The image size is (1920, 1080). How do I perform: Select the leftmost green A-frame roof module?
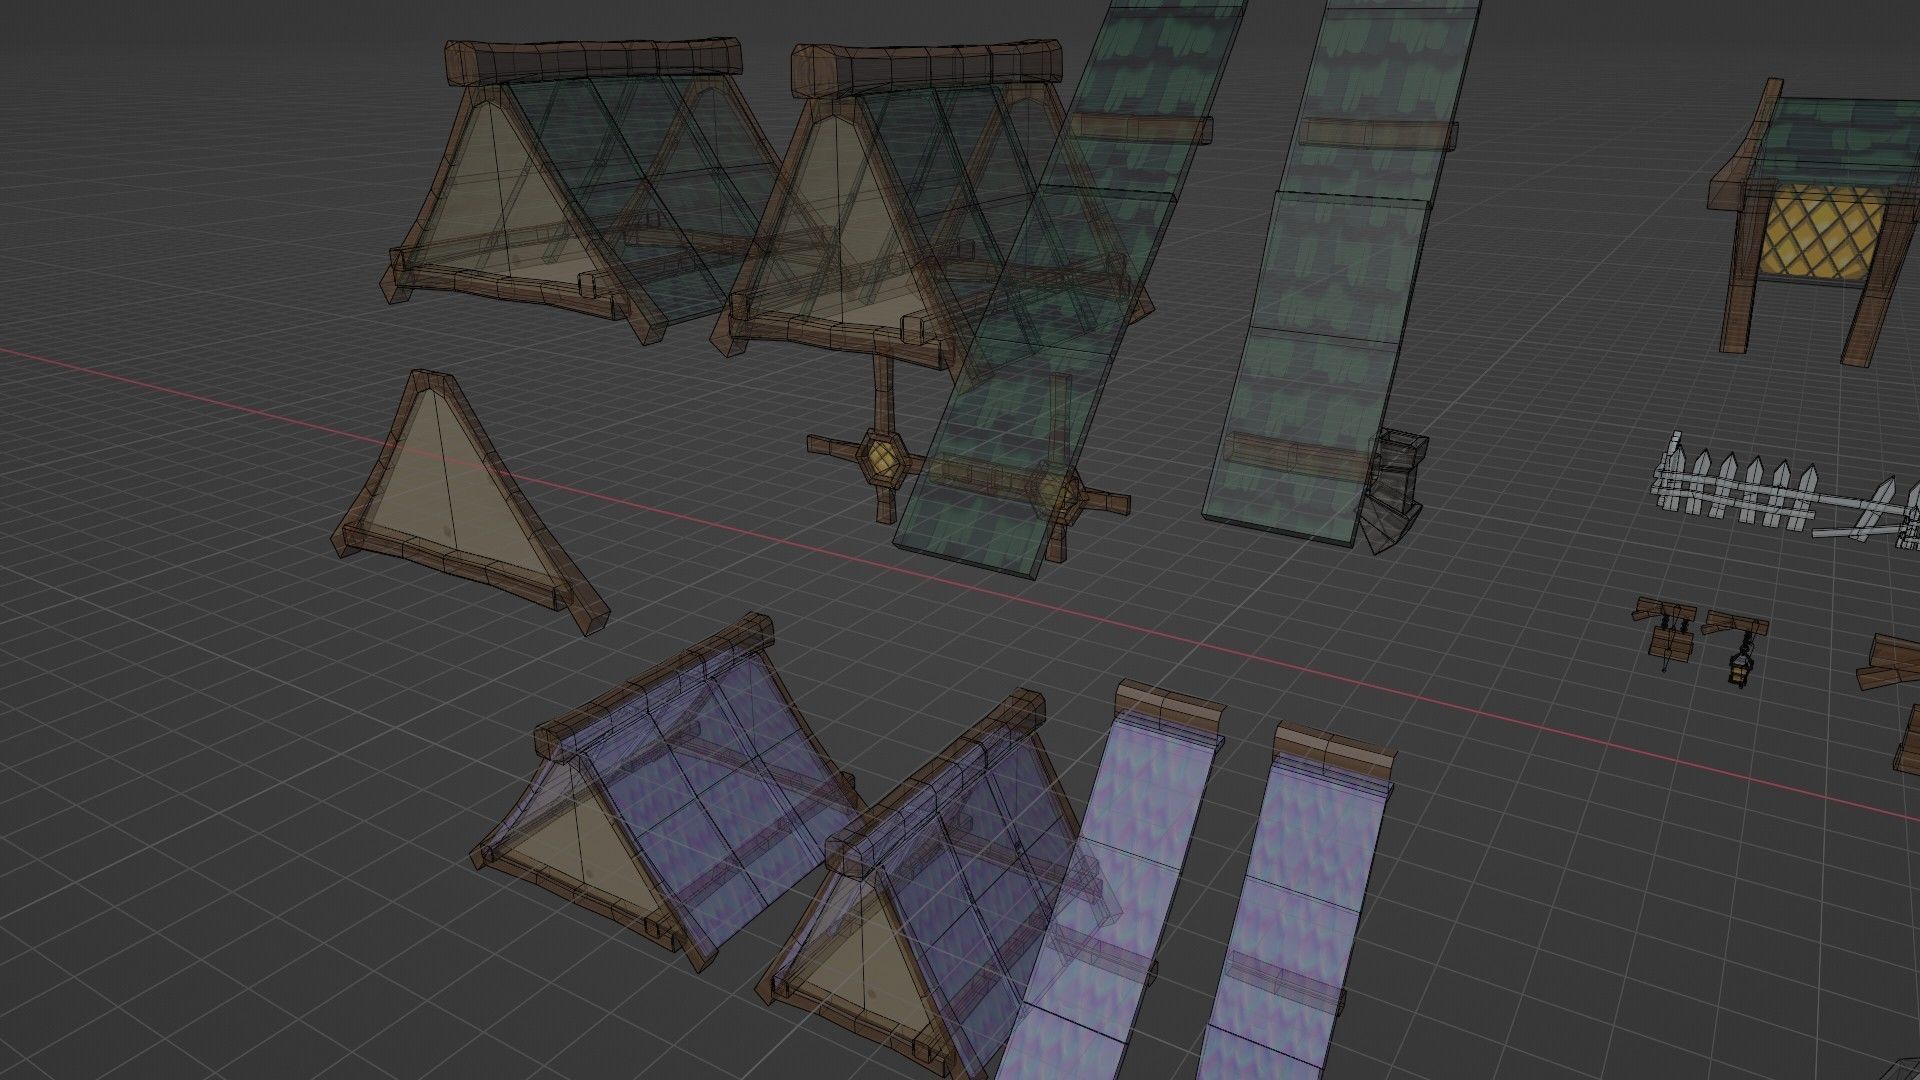point(590,190)
